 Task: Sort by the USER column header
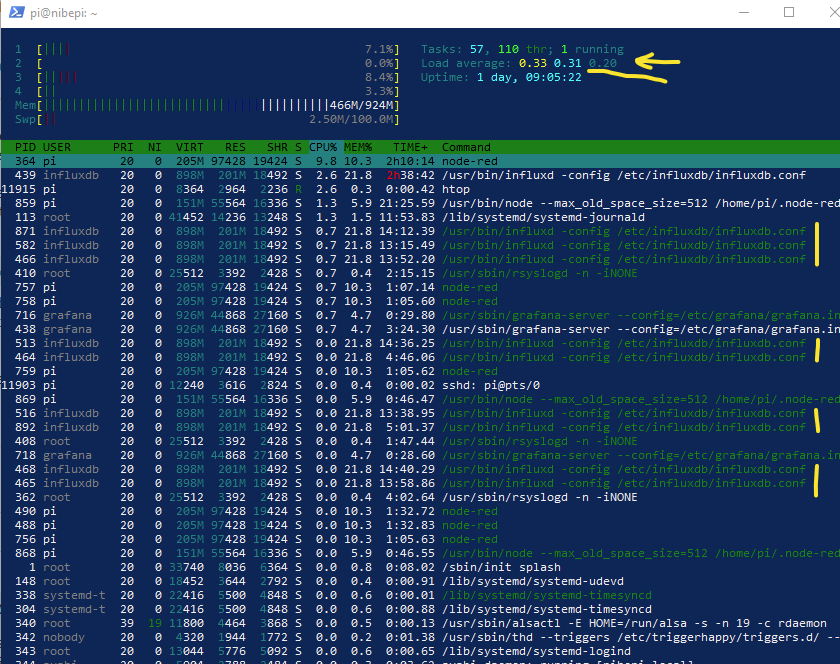58,147
